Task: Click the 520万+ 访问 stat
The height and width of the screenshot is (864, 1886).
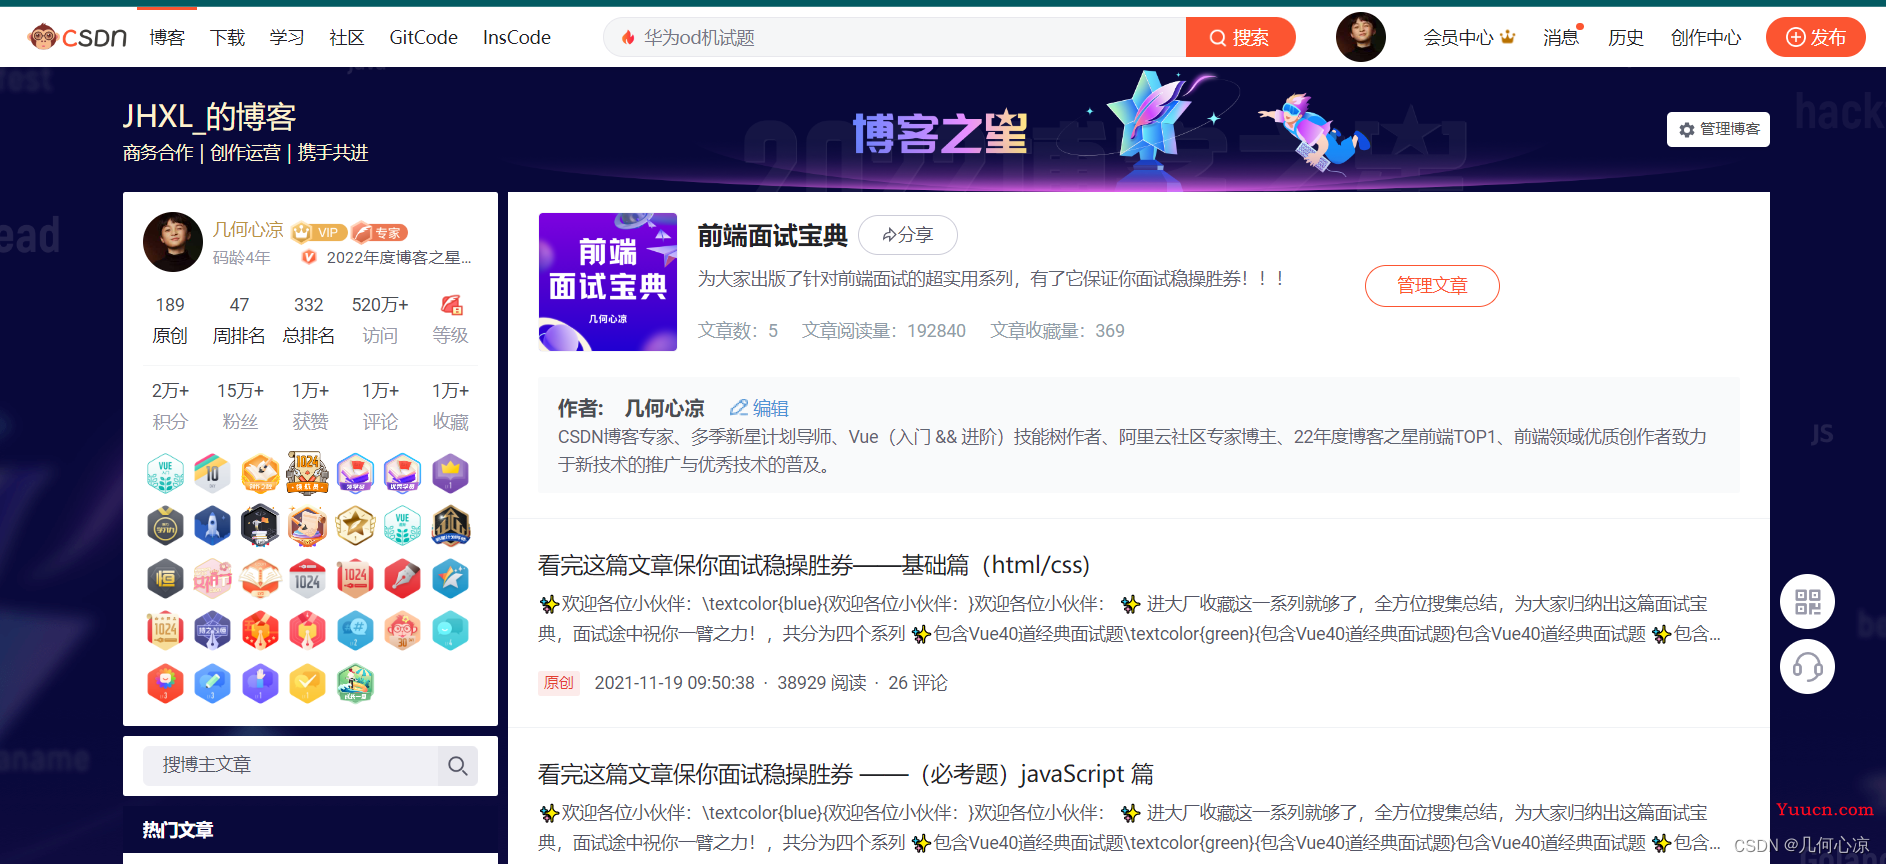Action: tap(380, 320)
